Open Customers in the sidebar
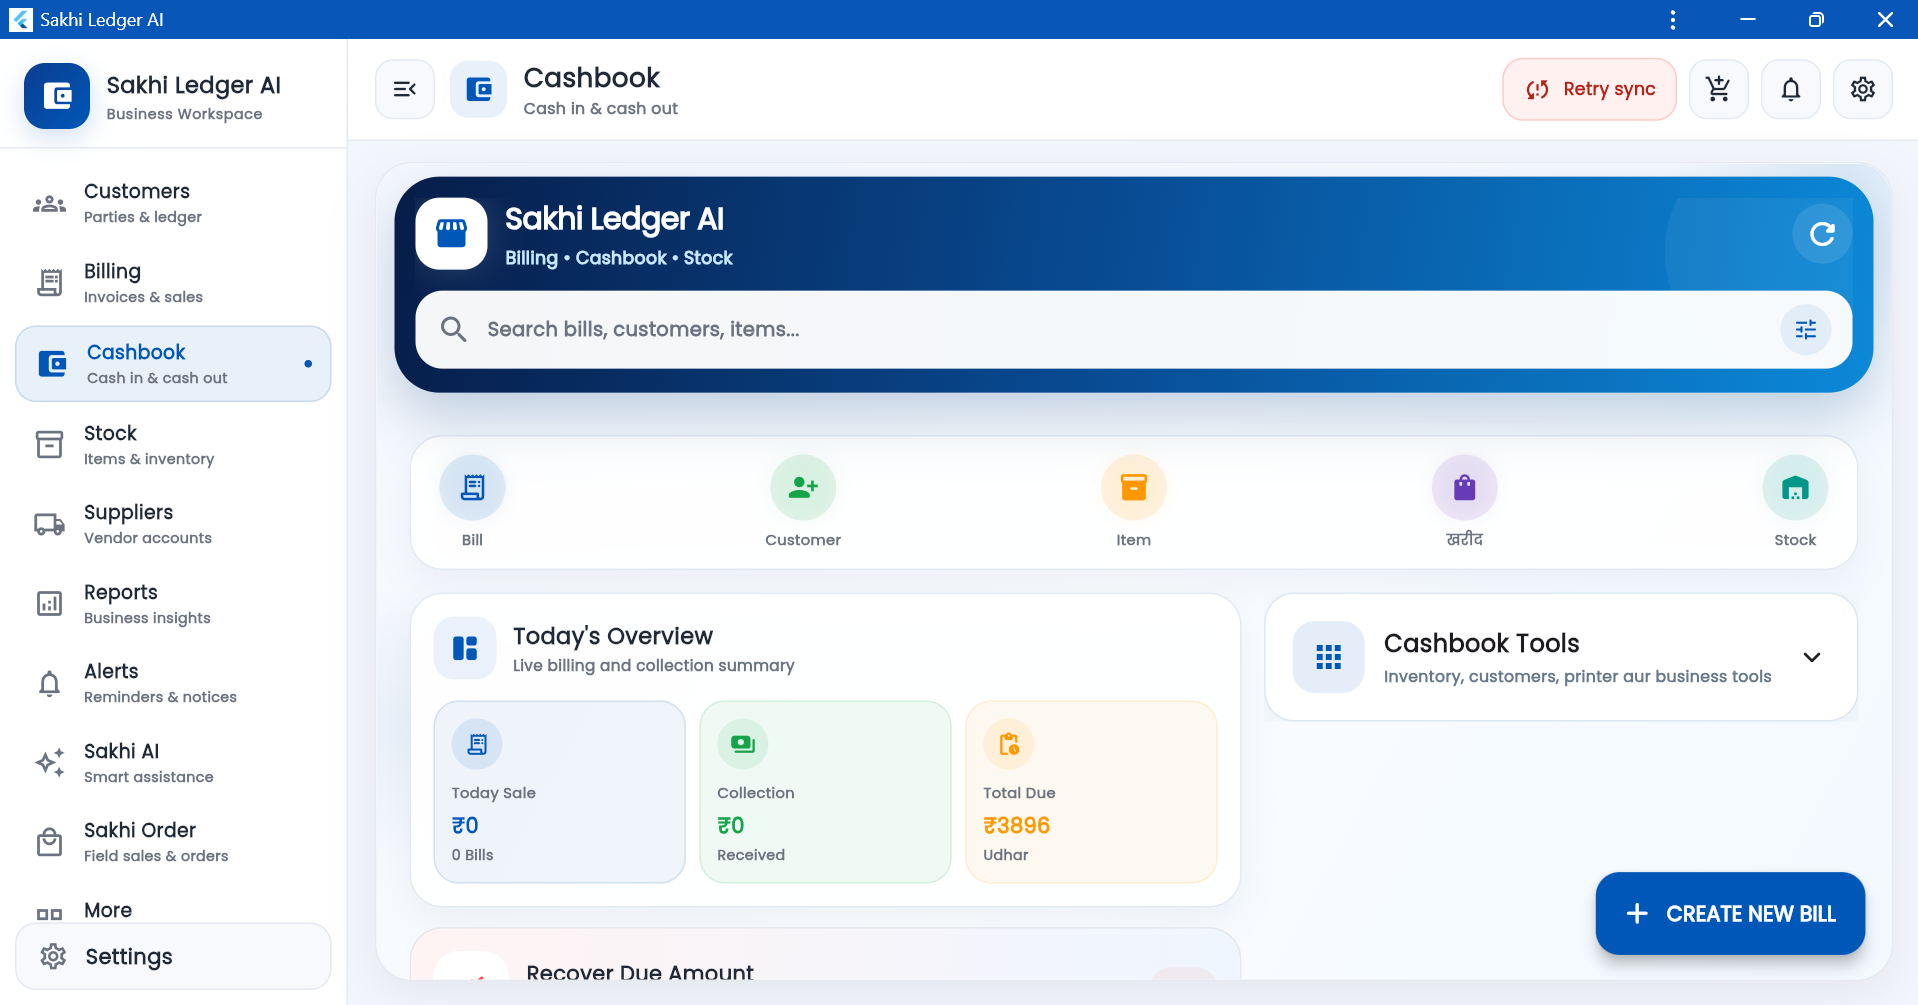1918x1005 pixels. tap(173, 203)
